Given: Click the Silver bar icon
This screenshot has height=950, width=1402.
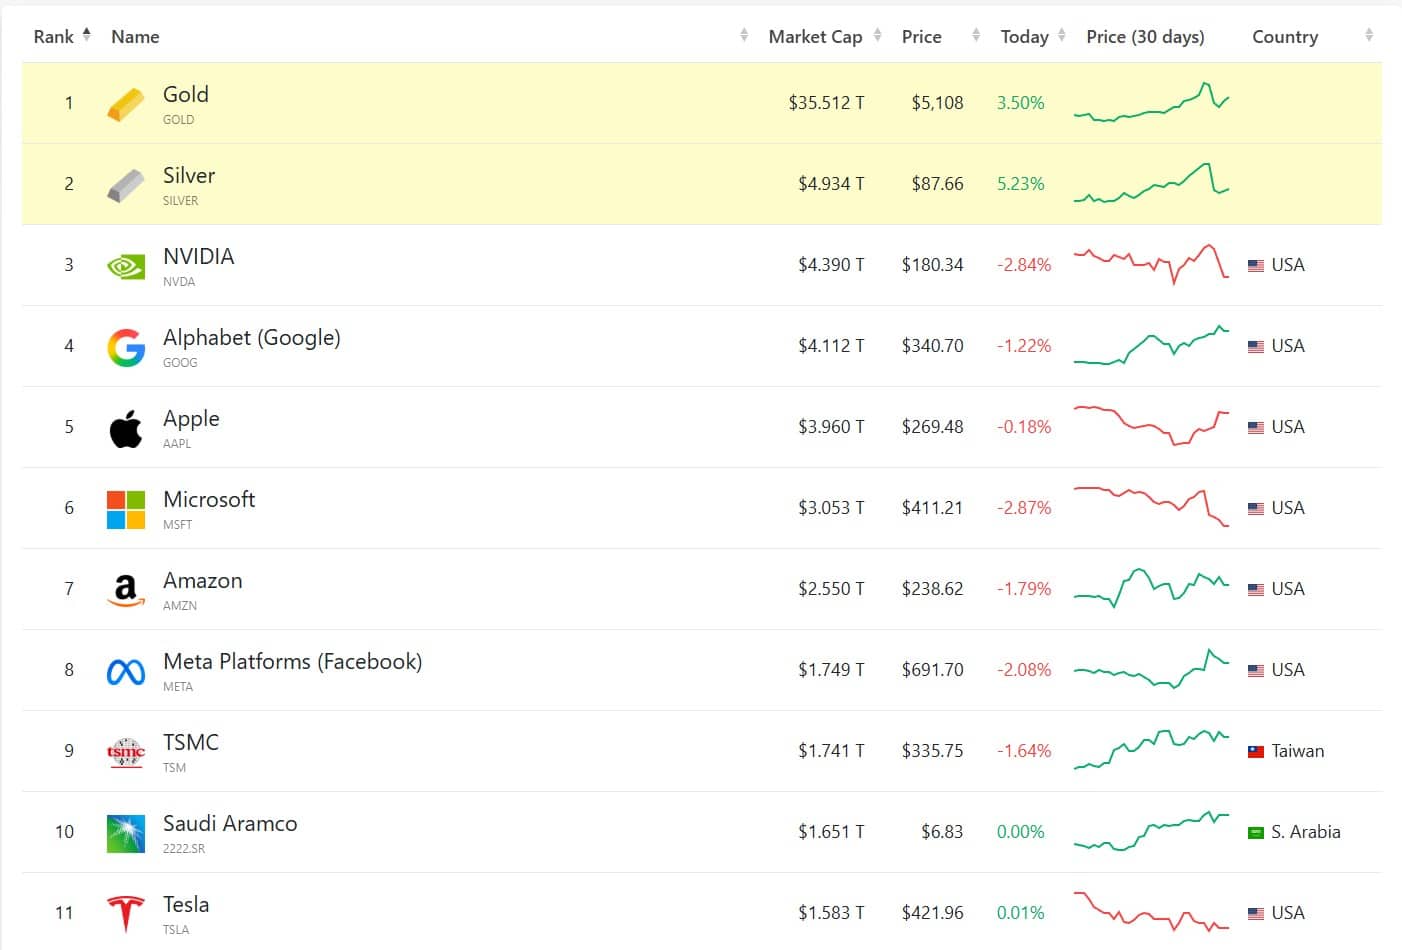Looking at the screenshot, I should pos(126,185).
